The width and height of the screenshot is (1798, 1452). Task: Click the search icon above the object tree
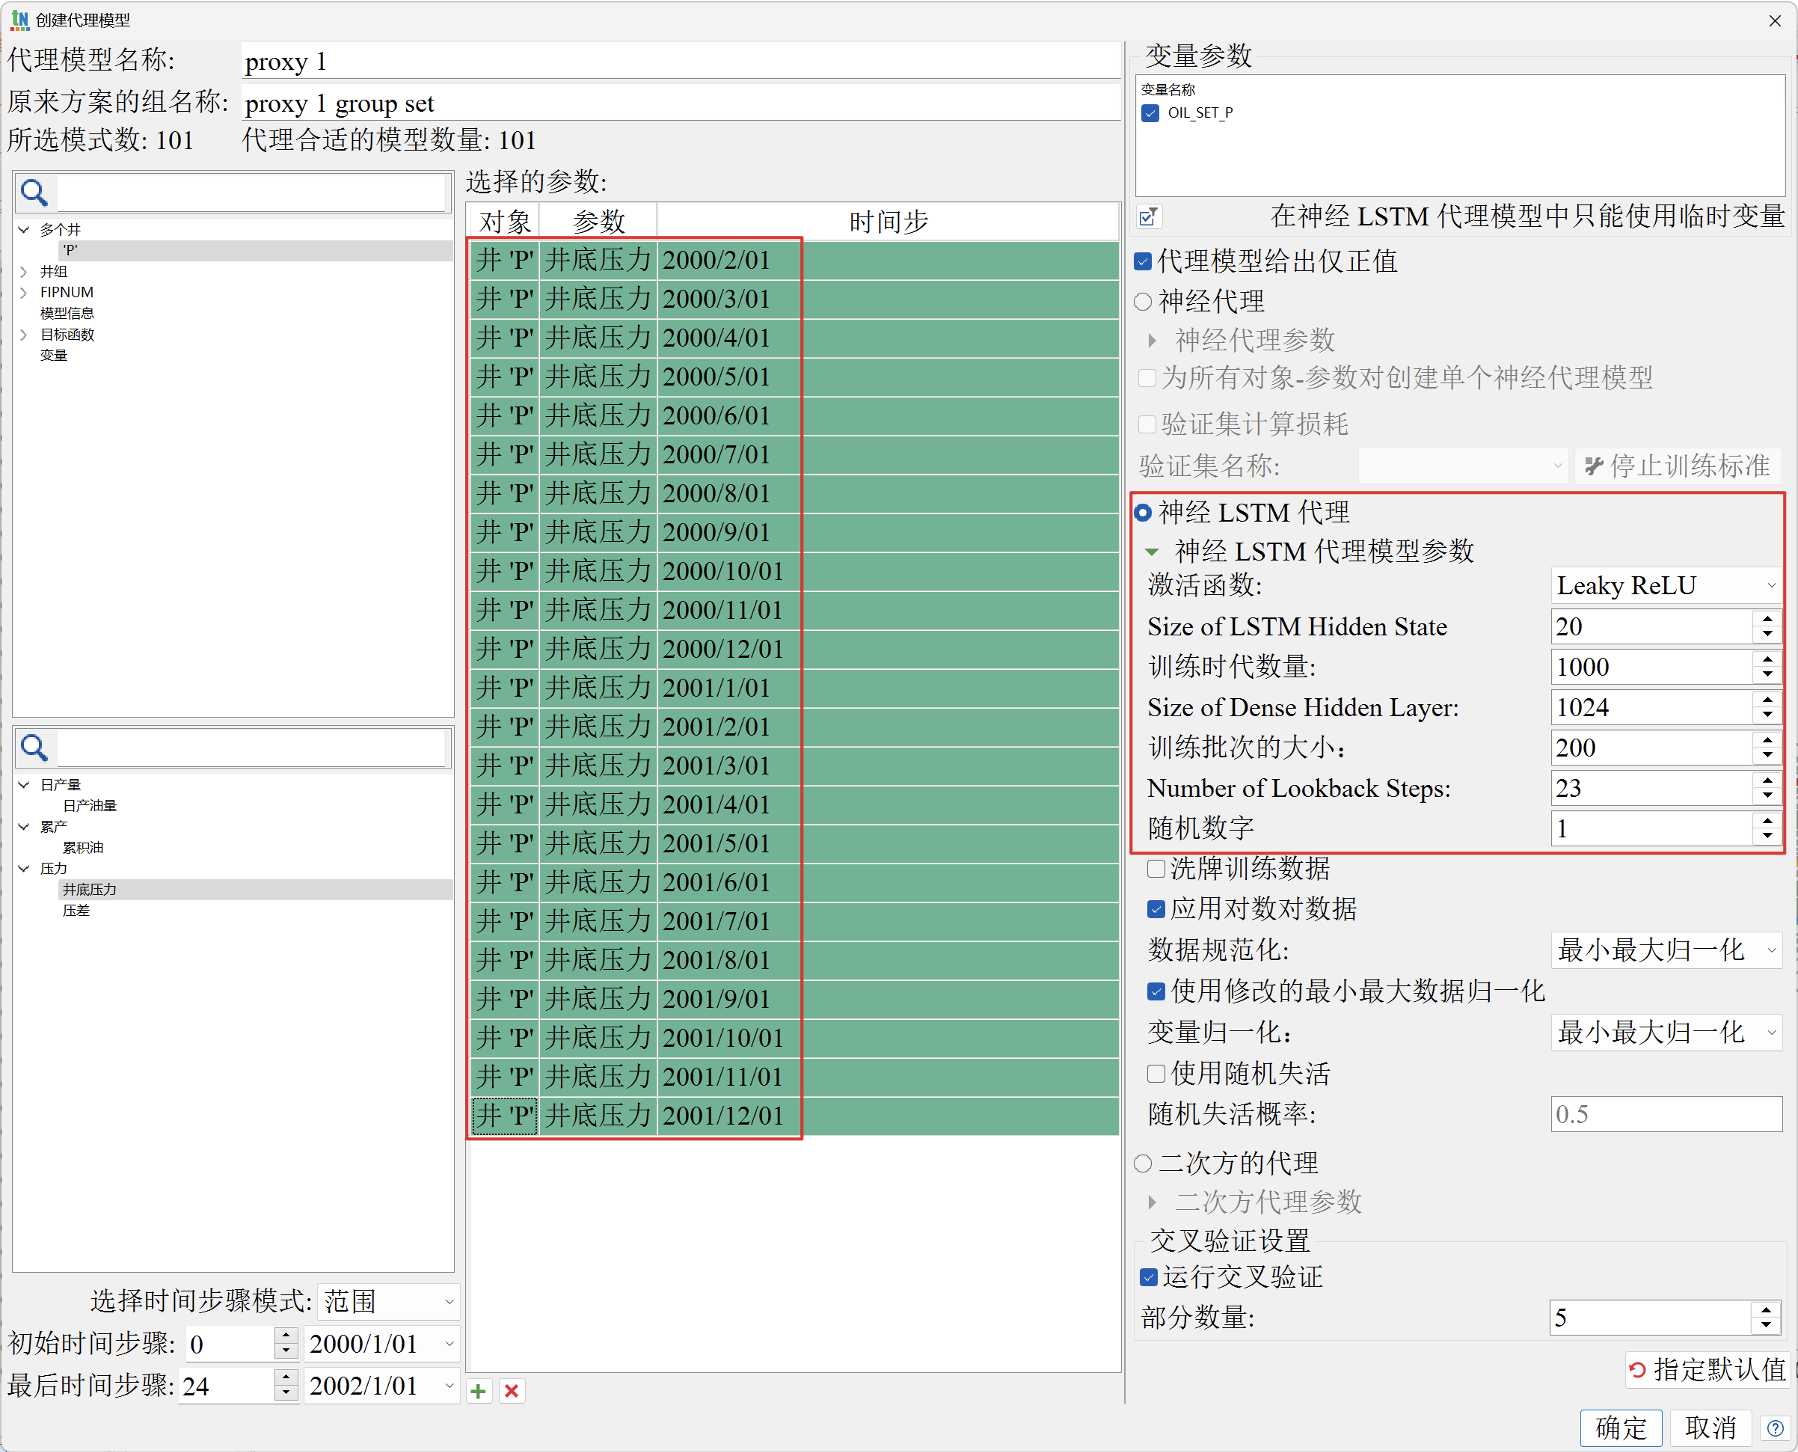click(35, 192)
